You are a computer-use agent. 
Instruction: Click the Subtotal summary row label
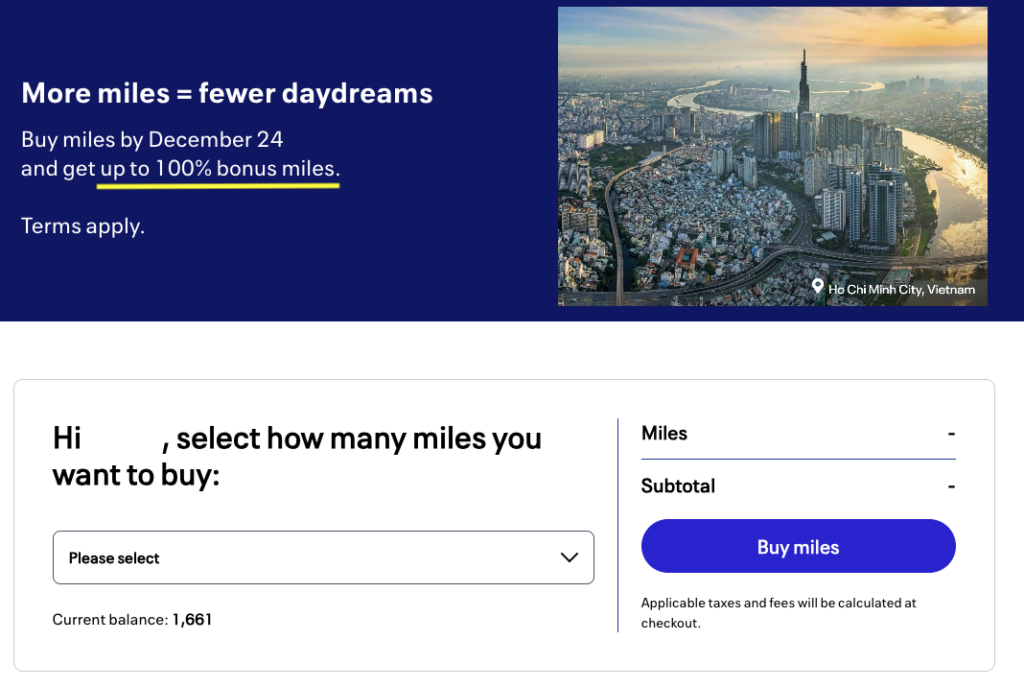pyautogui.click(x=678, y=486)
